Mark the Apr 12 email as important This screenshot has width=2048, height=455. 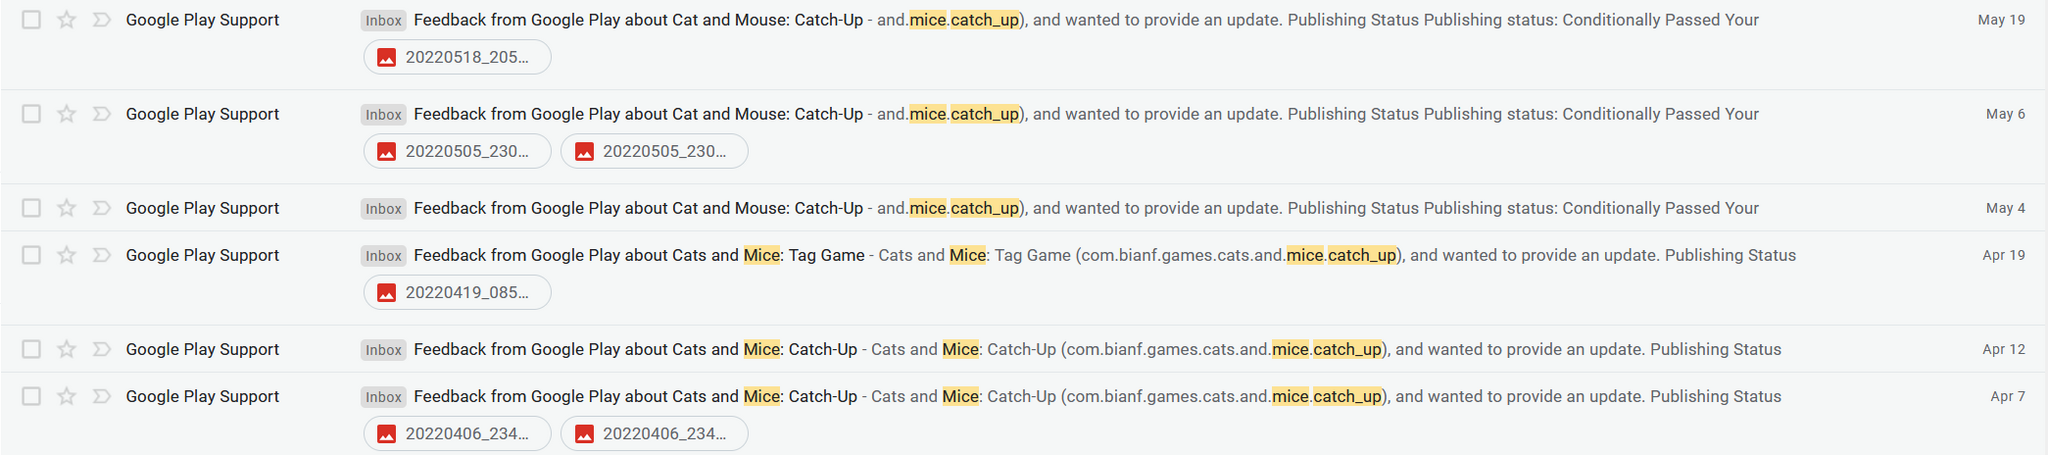coord(101,349)
